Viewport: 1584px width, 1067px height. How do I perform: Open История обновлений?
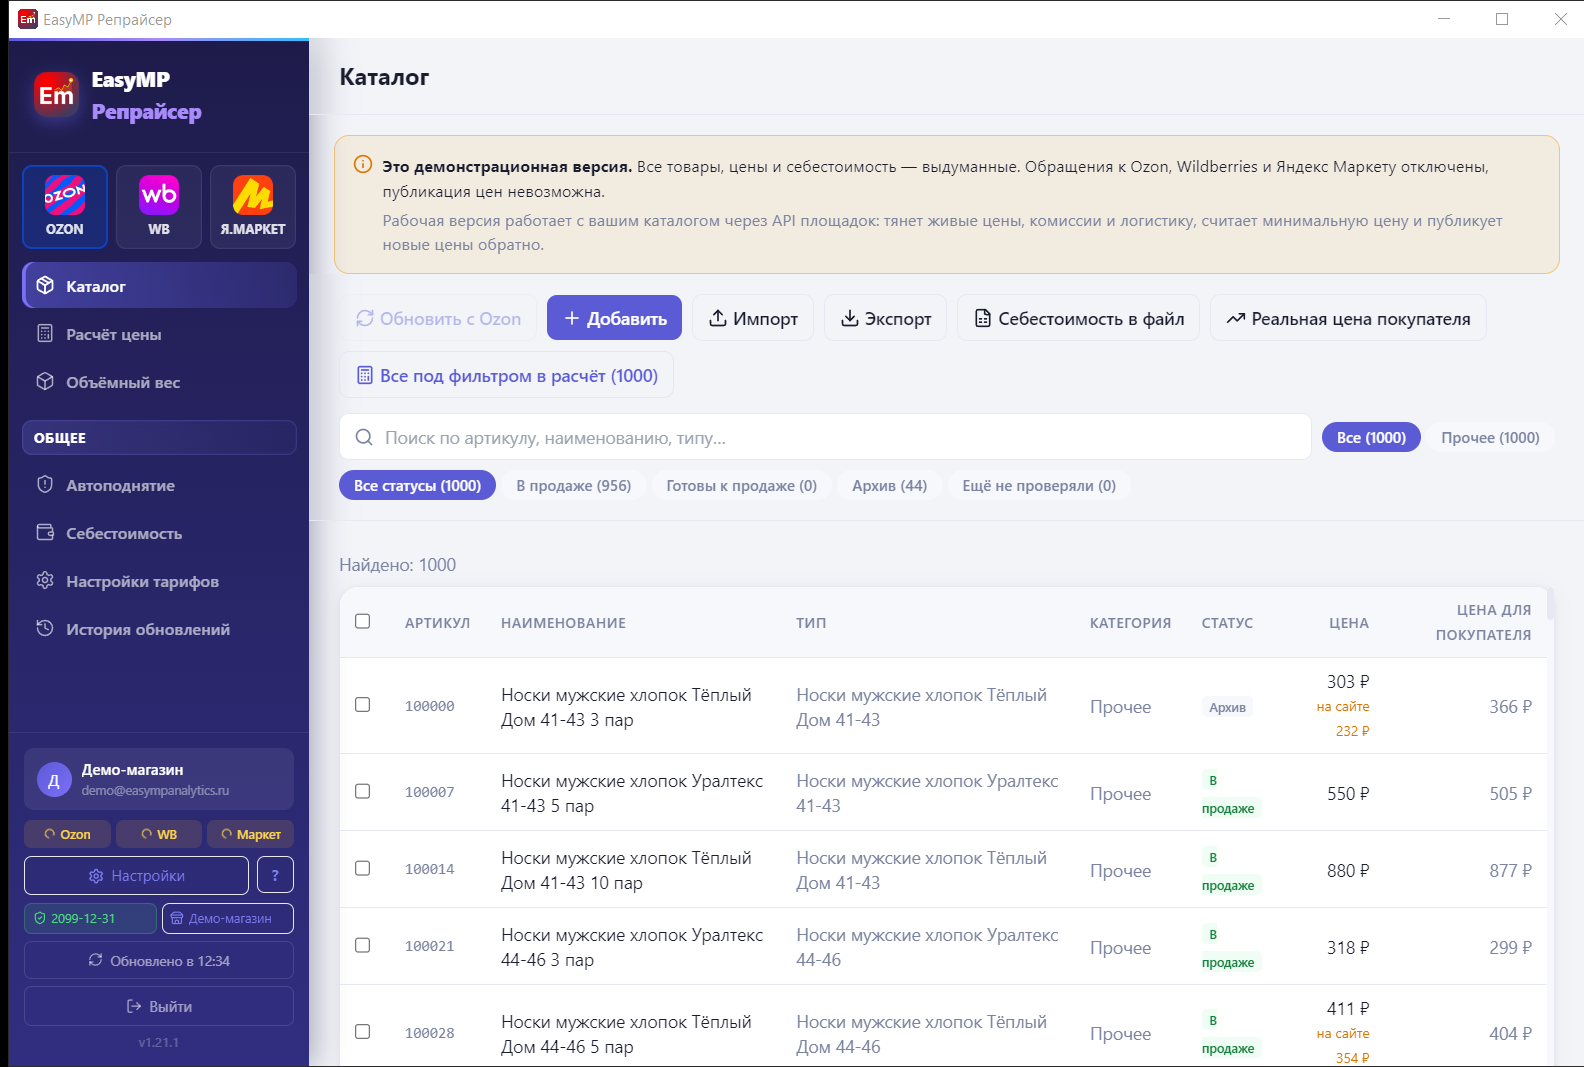point(160,629)
